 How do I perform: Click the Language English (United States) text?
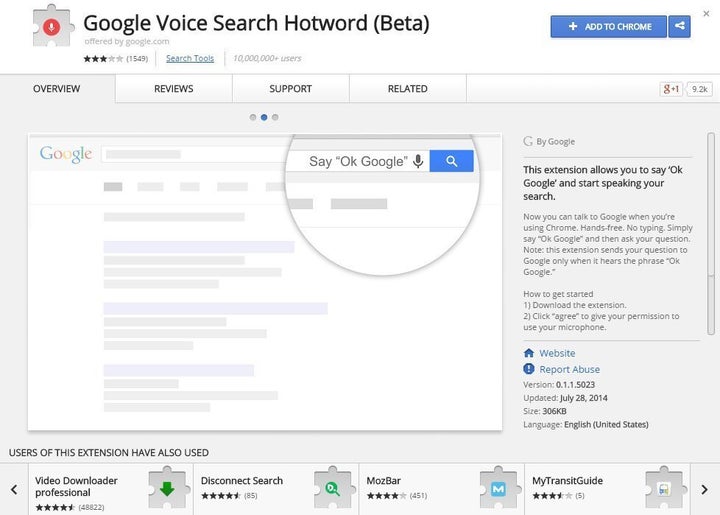[x=585, y=425]
